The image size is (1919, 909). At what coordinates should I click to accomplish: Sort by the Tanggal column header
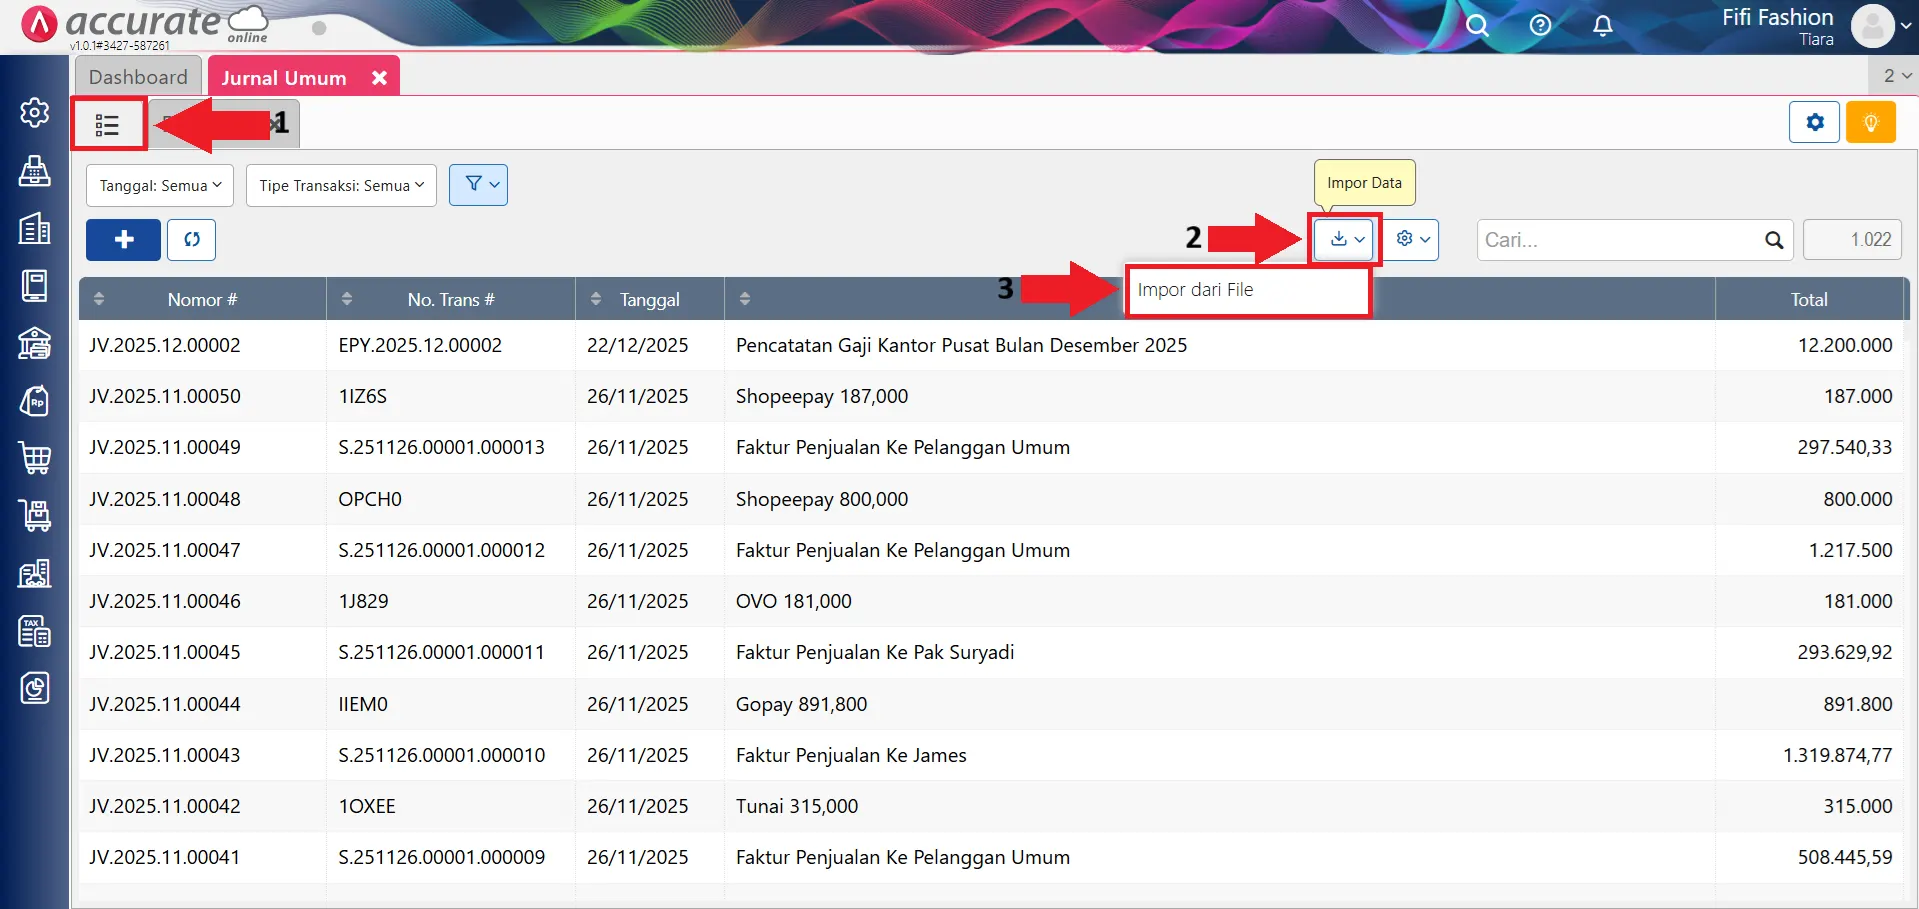coord(648,298)
